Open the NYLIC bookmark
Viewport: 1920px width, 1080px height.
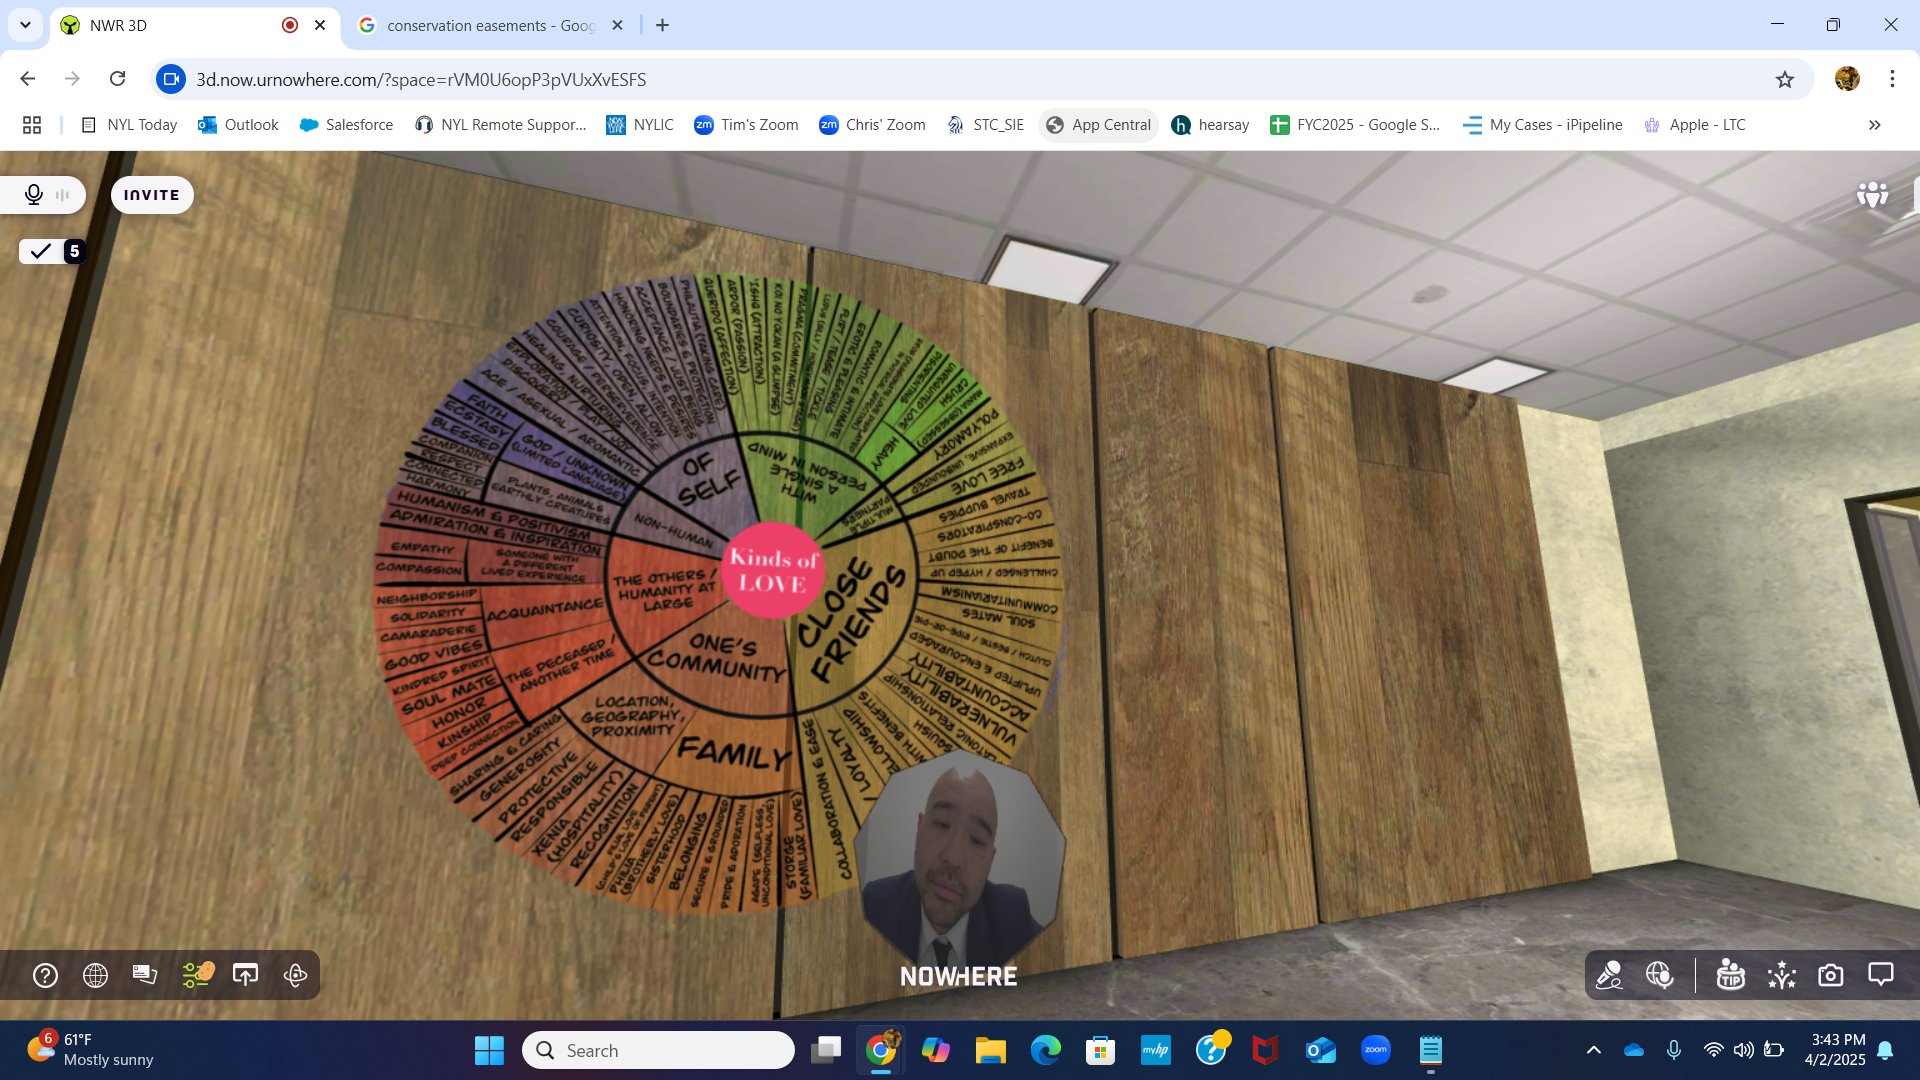tap(640, 125)
